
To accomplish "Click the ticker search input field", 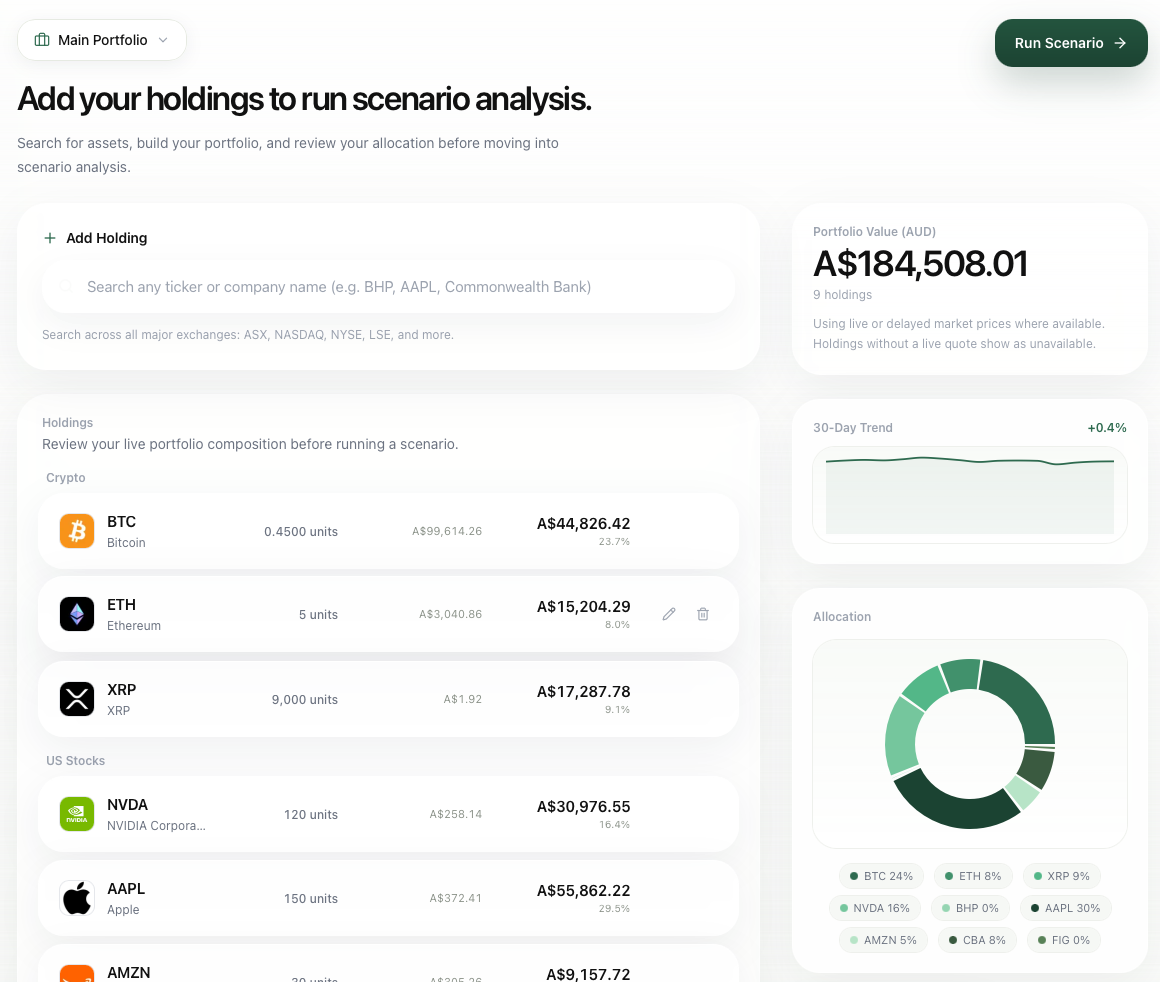I will (x=388, y=286).
